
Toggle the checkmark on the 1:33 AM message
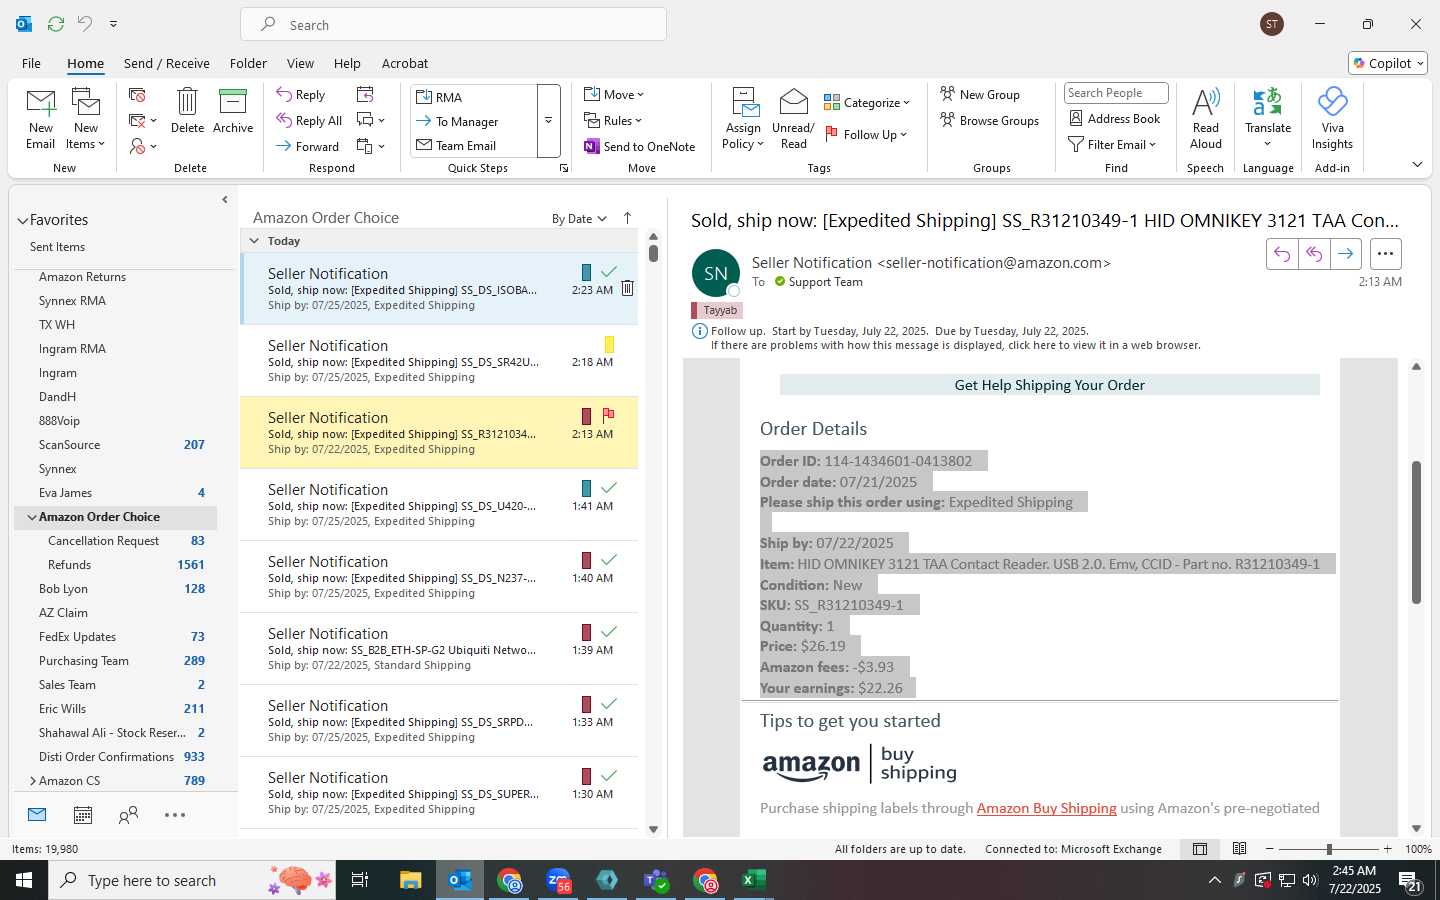(608, 704)
